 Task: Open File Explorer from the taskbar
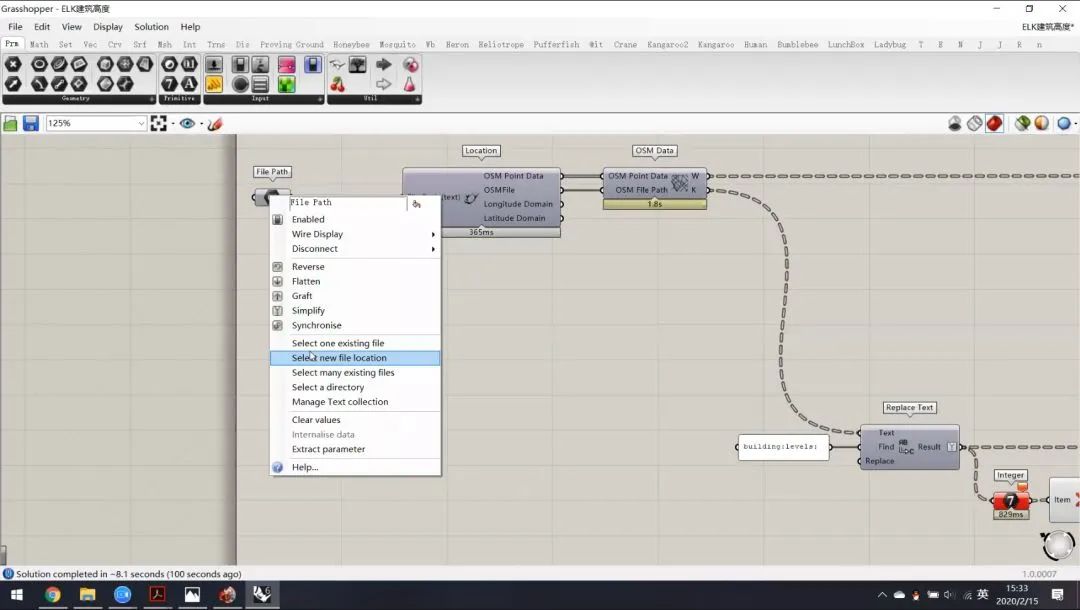(87, 594)
